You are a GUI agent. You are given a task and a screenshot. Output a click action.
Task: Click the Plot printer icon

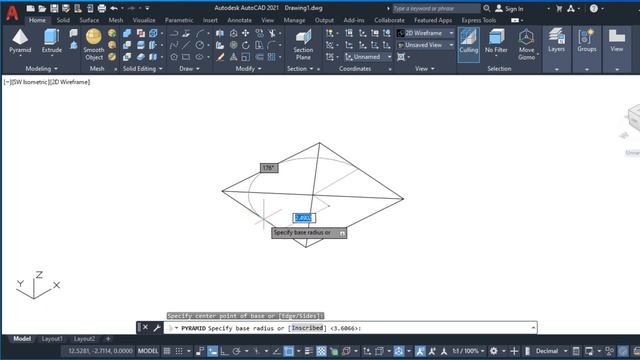tap(102, 8)
